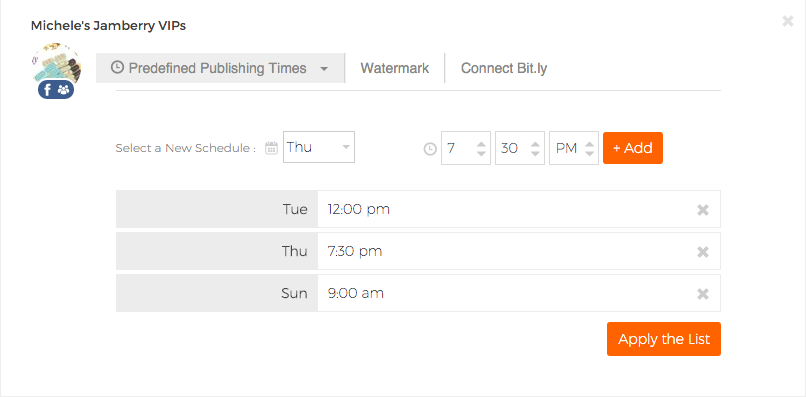Toggle AM/PM using the up arrow

(x=590, y=144)
